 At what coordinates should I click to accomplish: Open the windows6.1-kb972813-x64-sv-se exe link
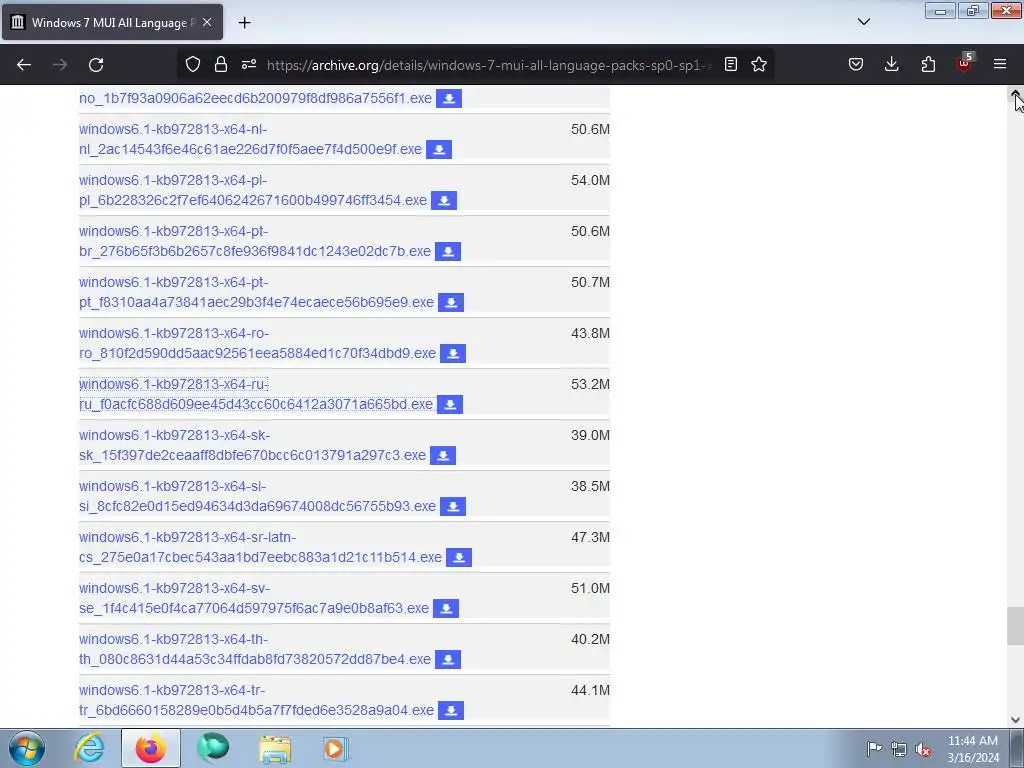click(254, 598)
